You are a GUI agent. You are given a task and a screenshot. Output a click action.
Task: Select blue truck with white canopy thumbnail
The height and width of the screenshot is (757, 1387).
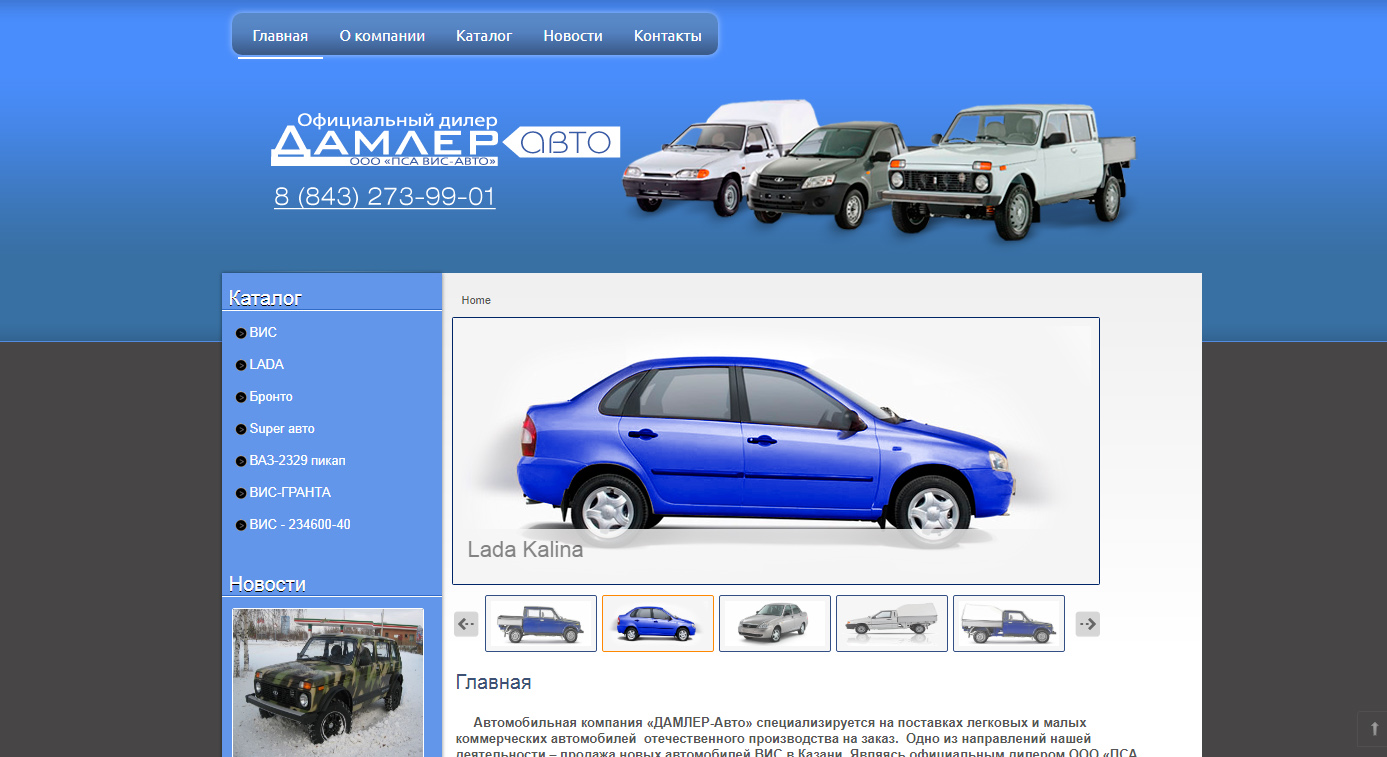(1009, 624)
